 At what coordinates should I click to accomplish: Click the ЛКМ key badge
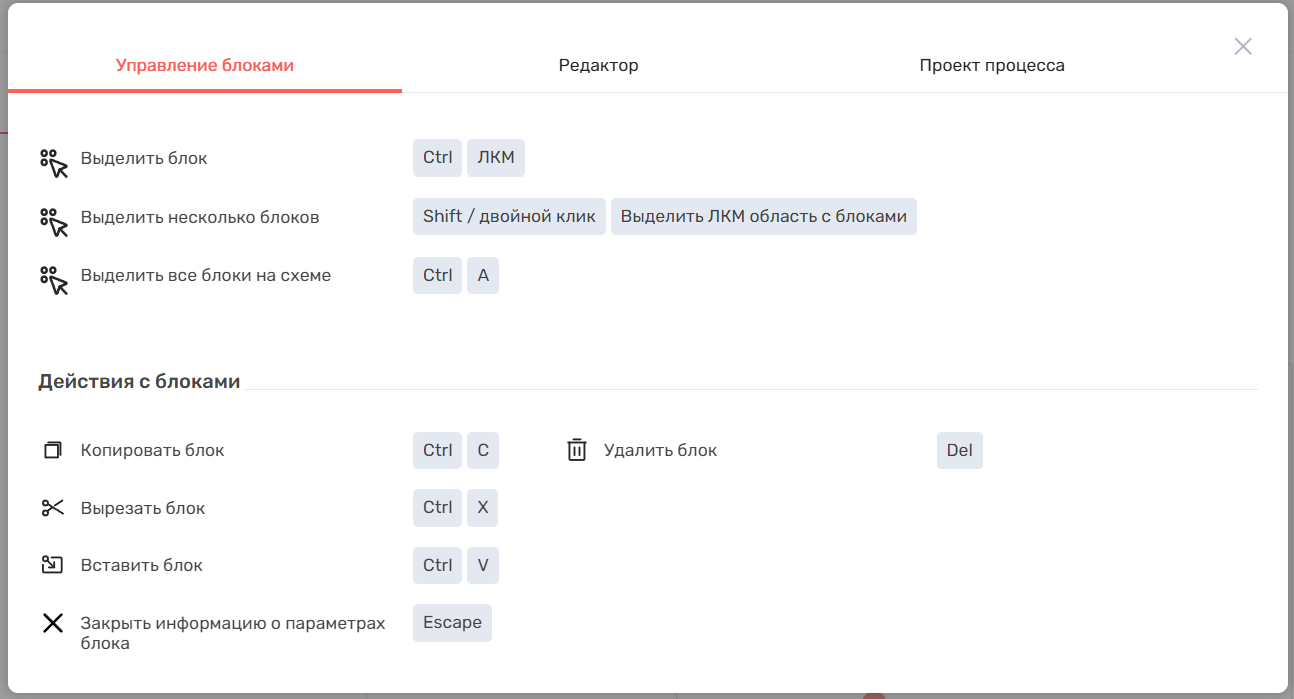pos(496,158)
